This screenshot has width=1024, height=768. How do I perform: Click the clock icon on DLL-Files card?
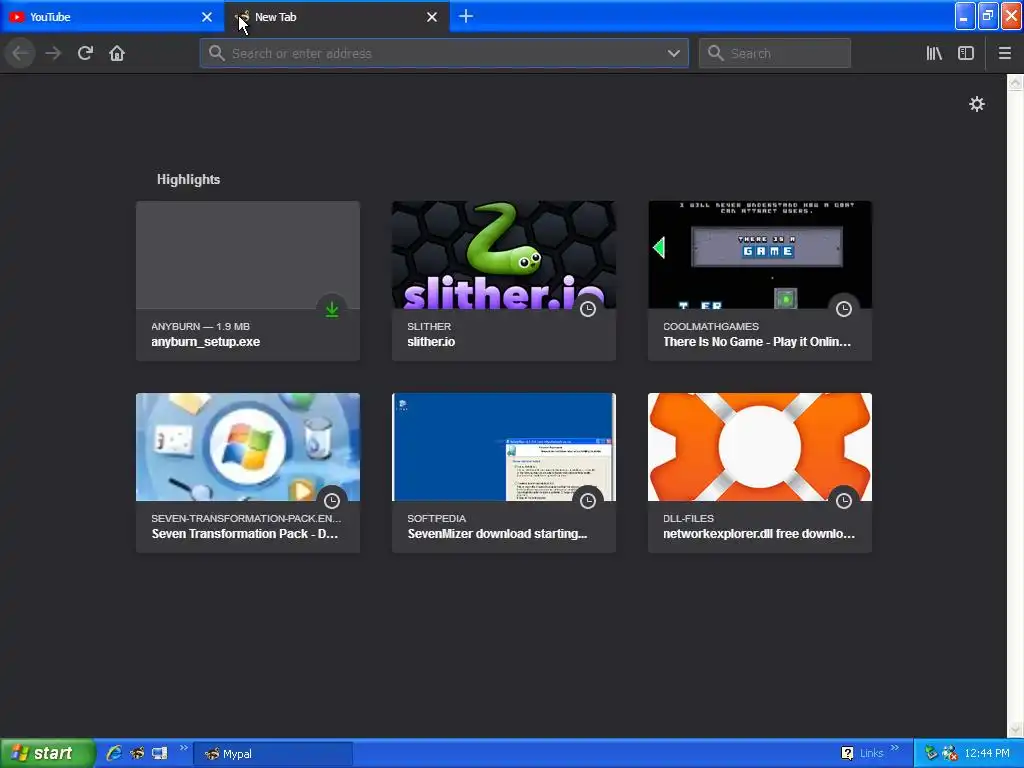[x=844, y=502]
